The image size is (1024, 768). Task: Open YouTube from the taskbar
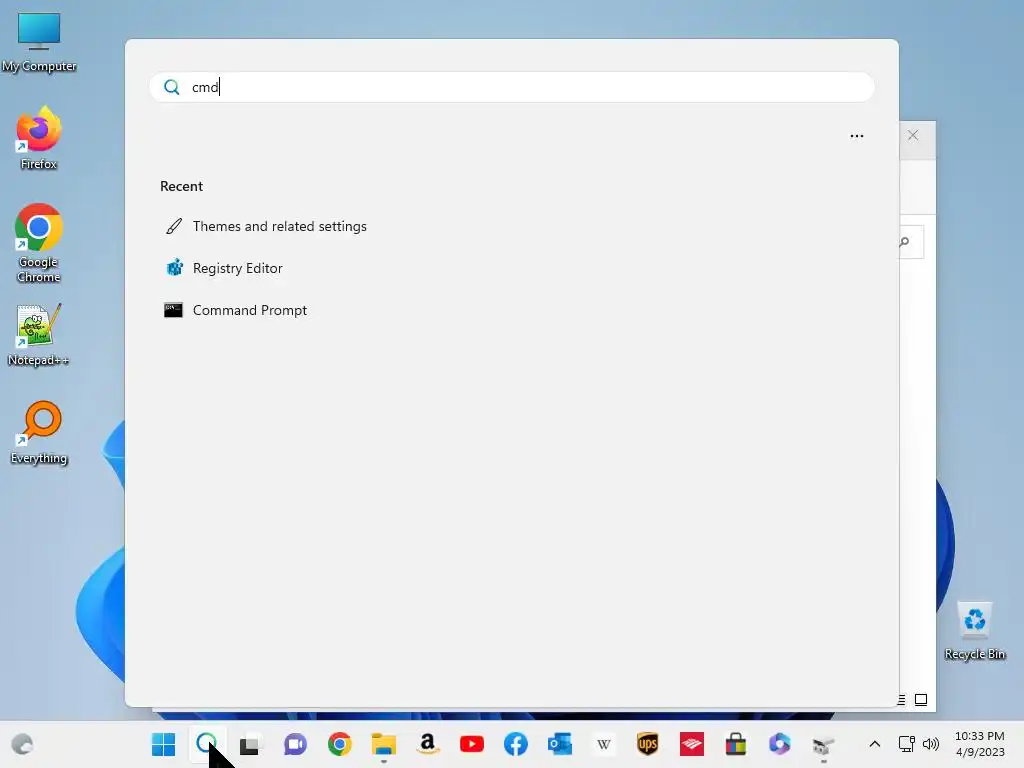coord(472,744)
